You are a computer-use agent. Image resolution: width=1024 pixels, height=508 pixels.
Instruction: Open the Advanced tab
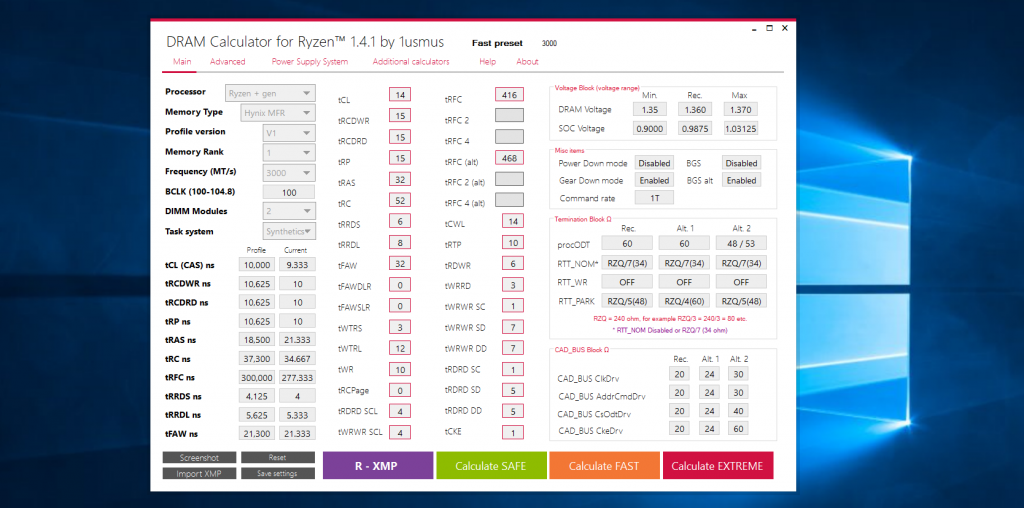pos(227,61)
